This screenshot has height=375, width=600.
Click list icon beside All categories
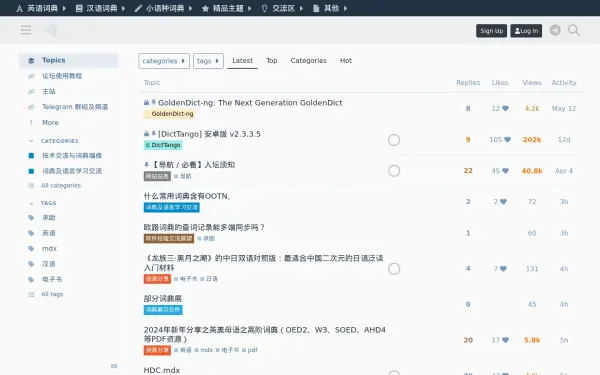pos(31,186)
